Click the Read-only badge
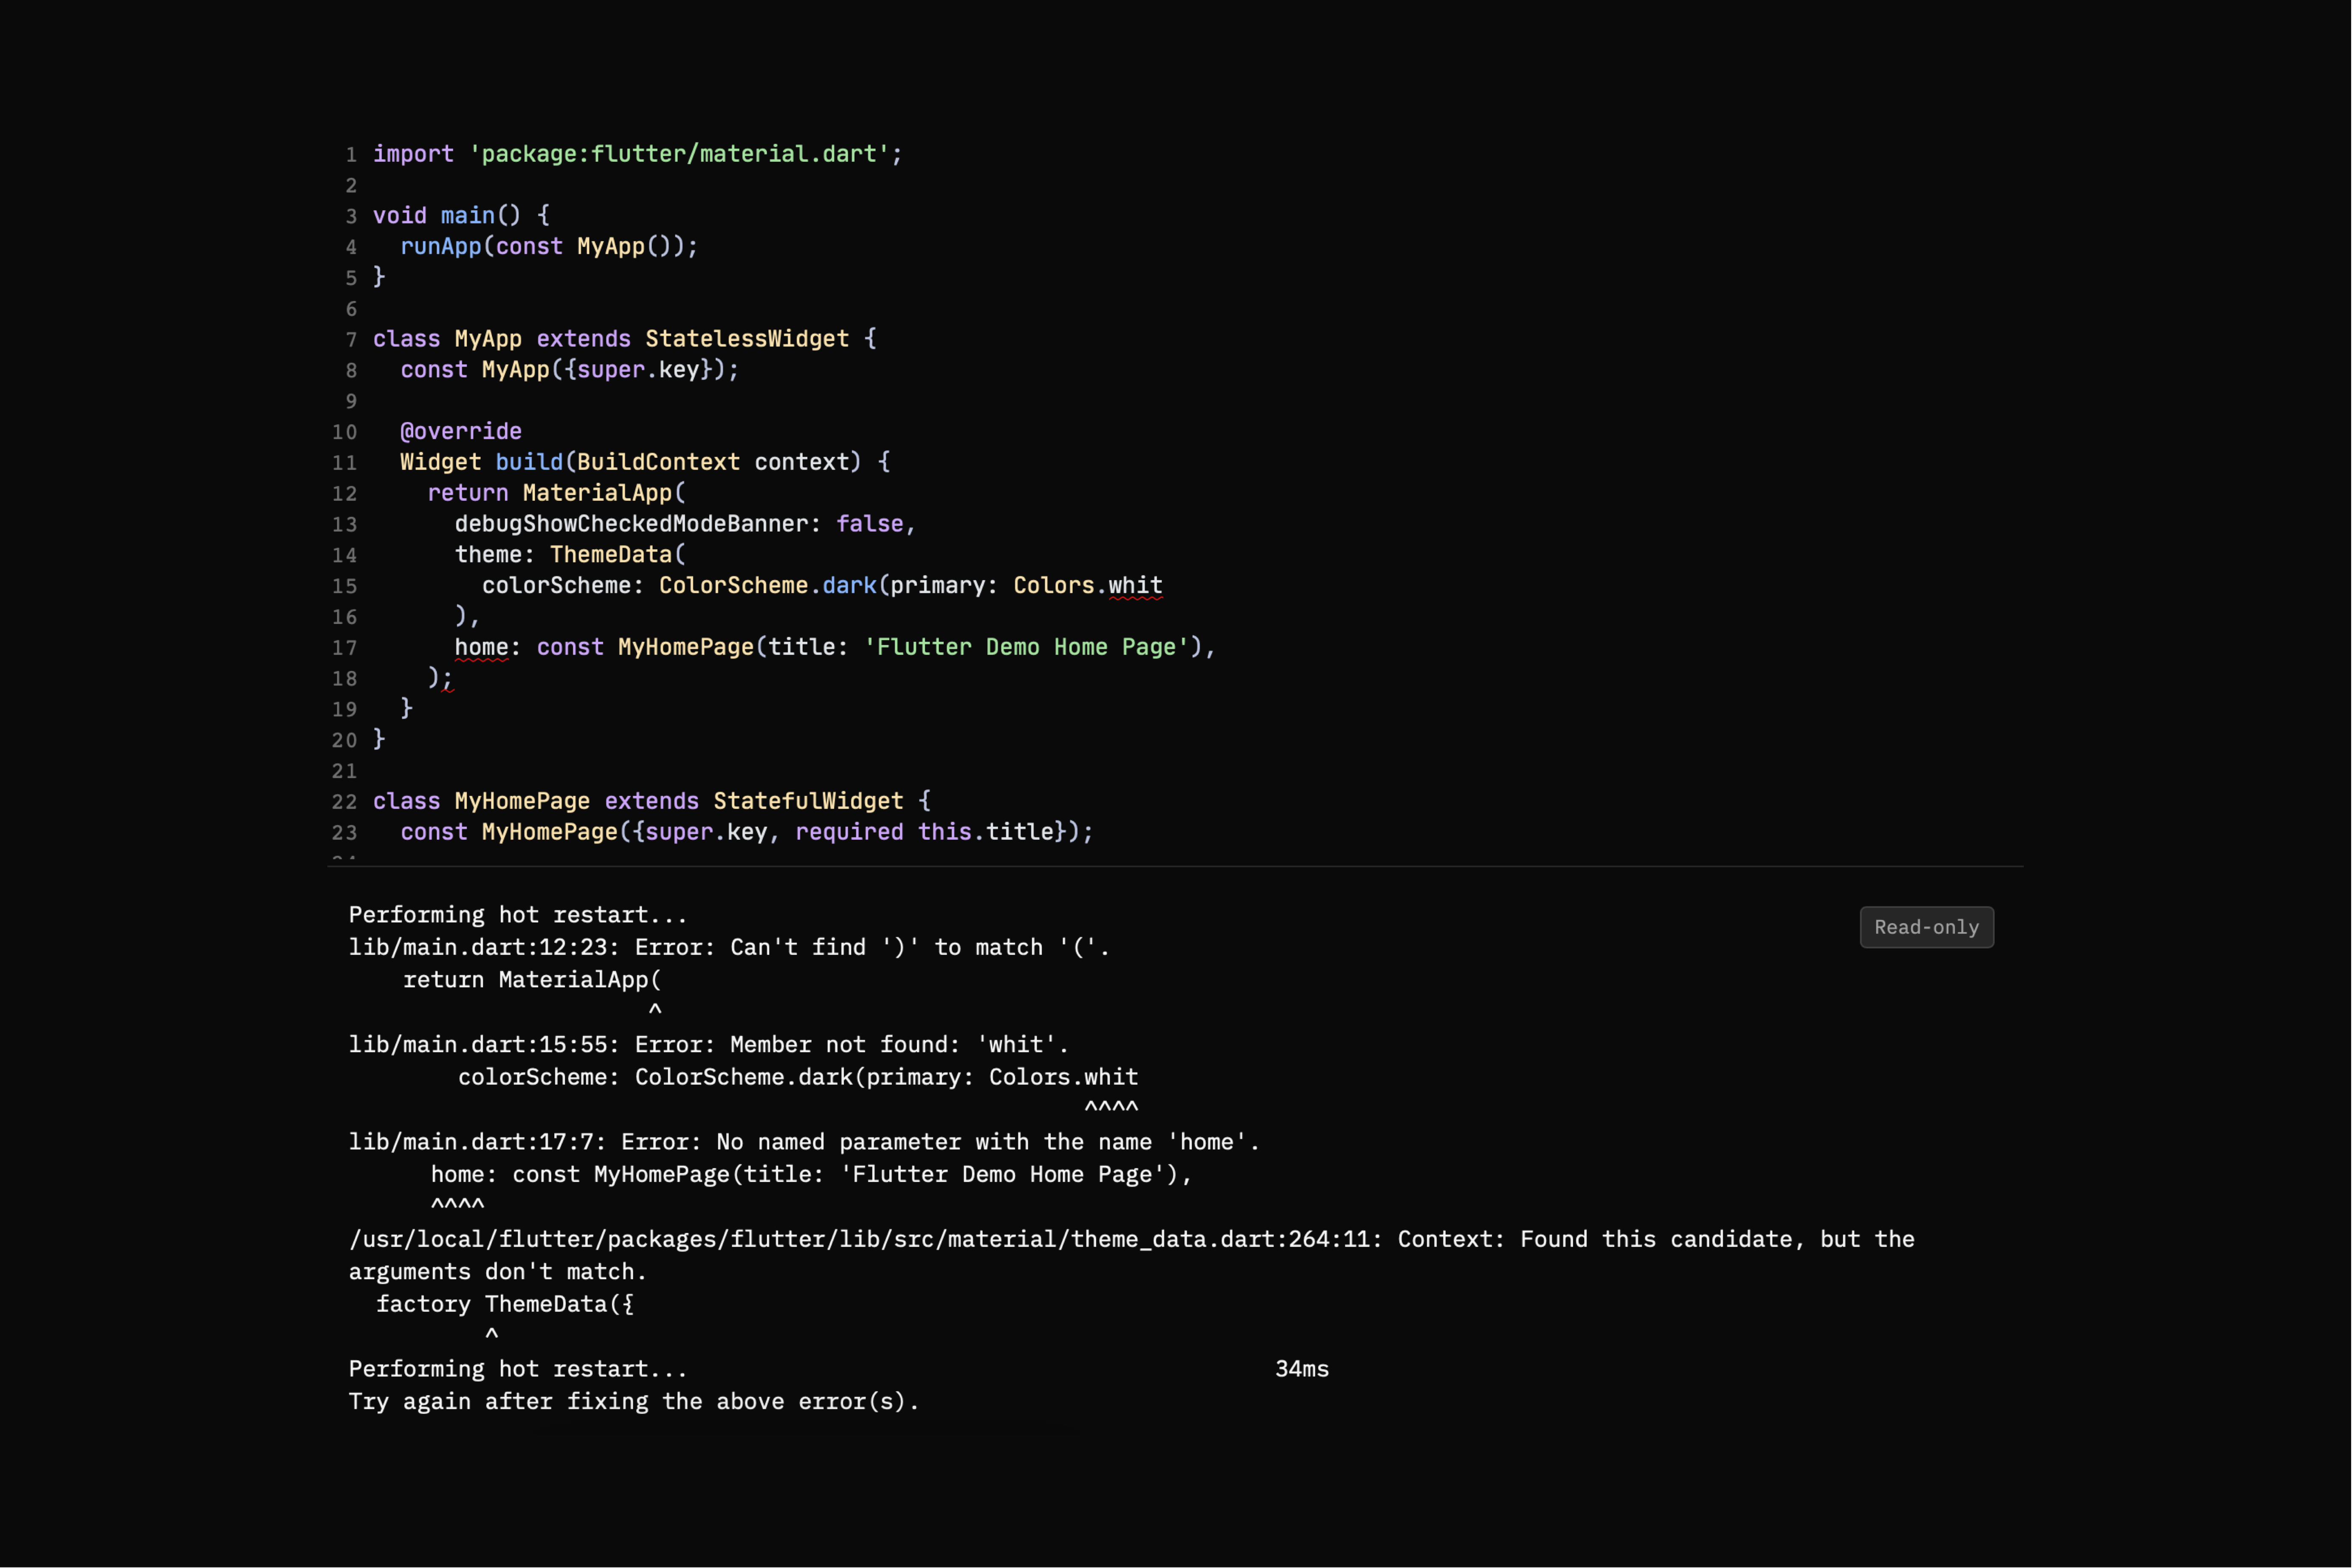Viewport: 2352px width, 1568px height. click(1925, 927)
